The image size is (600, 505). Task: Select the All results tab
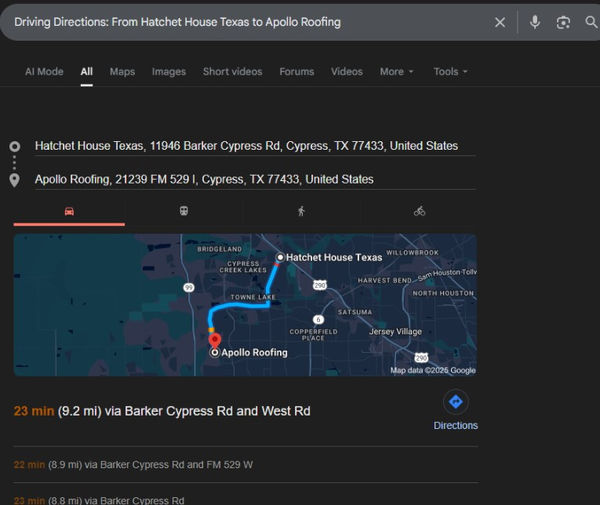(x=86, y=72)
